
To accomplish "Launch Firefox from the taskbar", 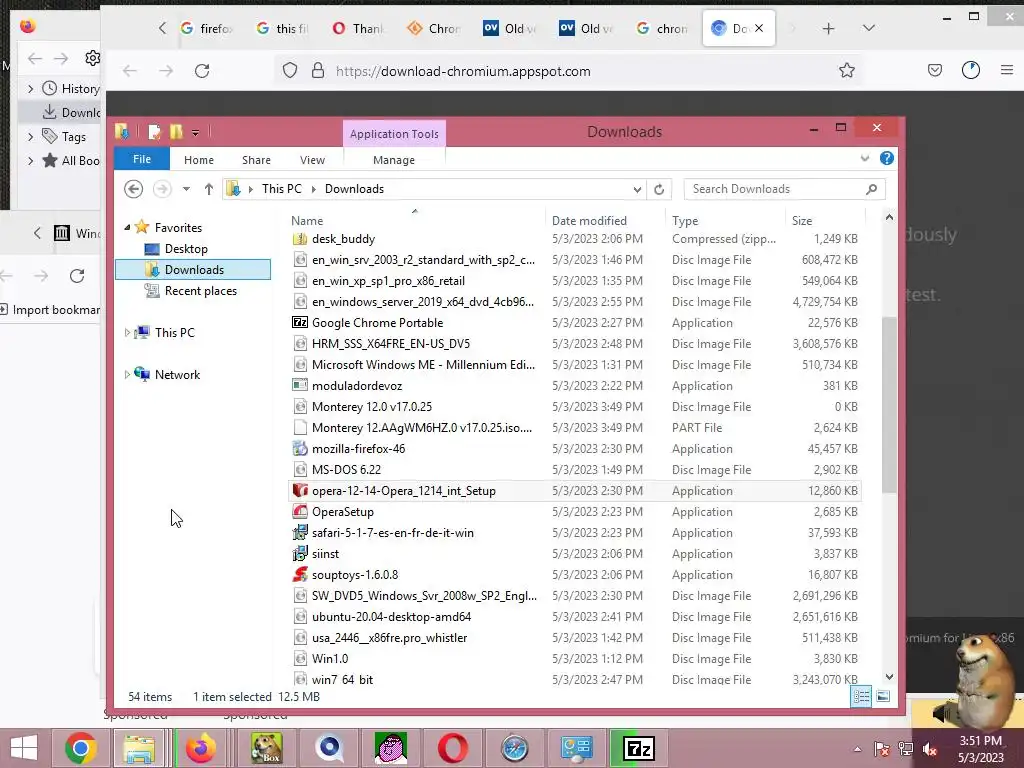I will (x=201, y=748).
